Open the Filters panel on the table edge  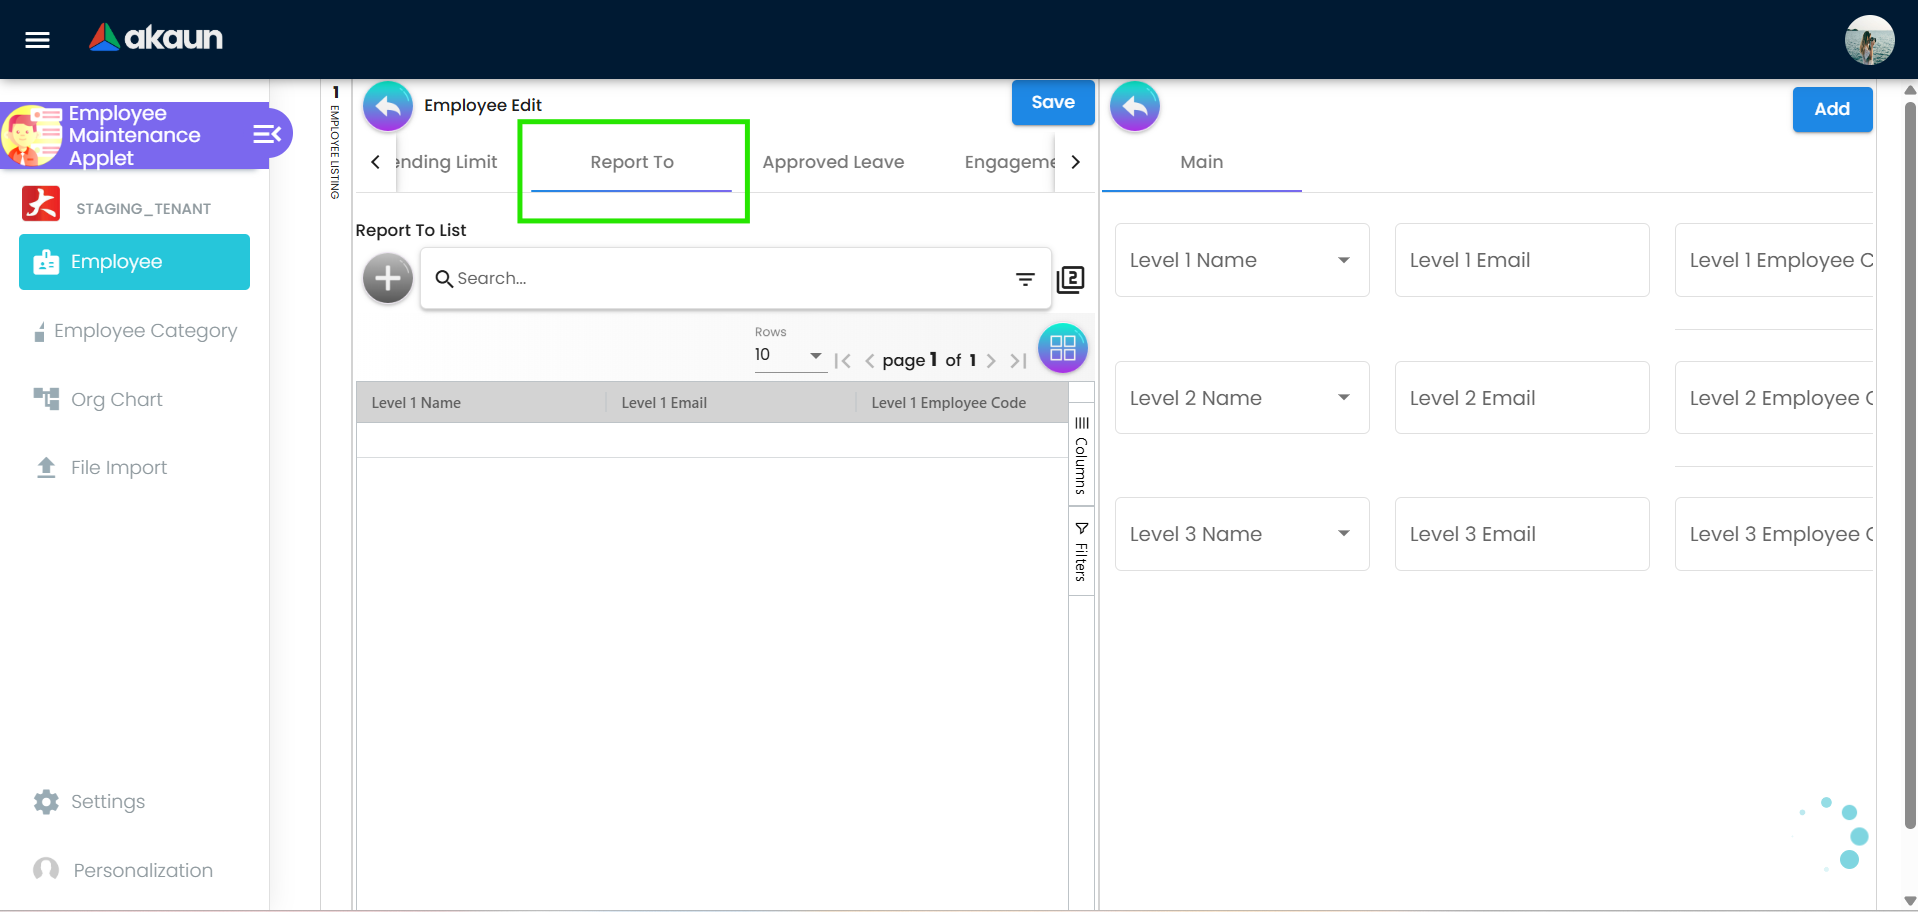coord(1080,550)
